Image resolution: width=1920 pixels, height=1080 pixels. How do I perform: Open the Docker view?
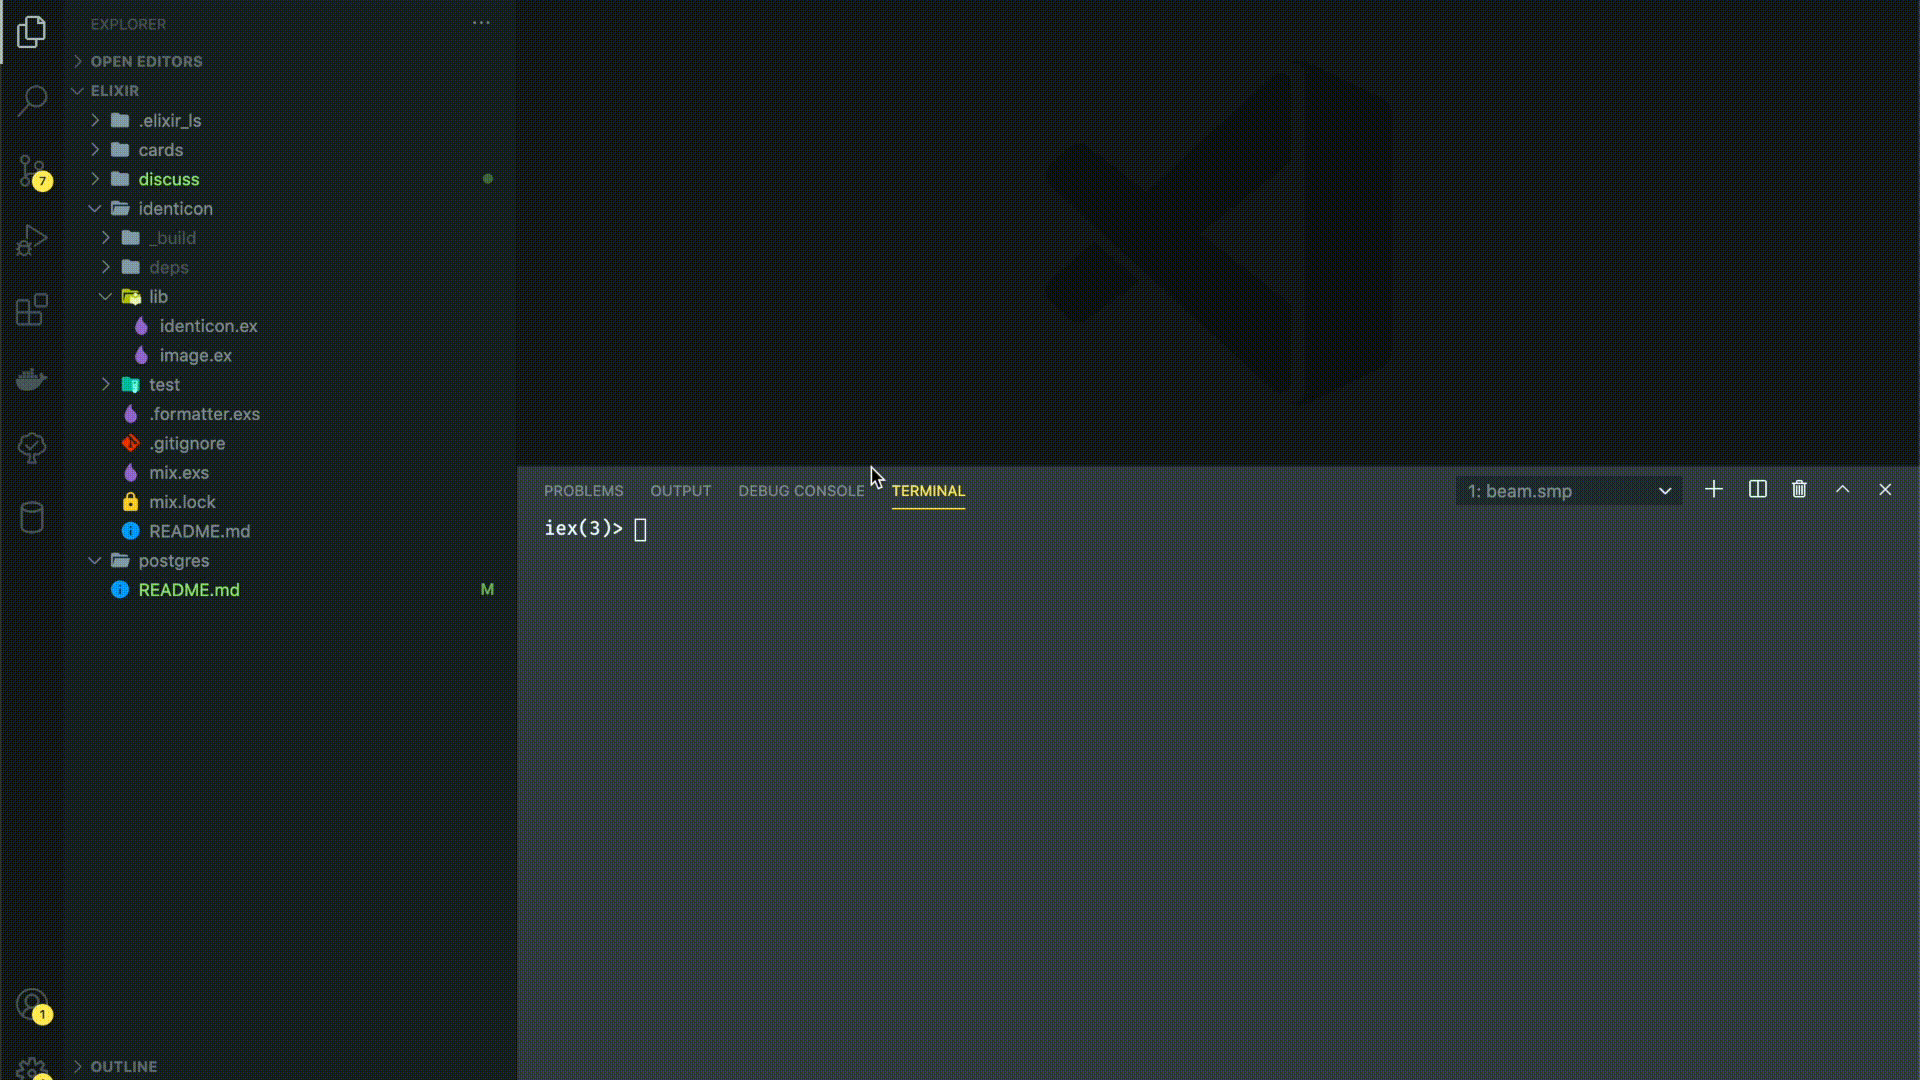pyautogui.click(x=32, y=379)
